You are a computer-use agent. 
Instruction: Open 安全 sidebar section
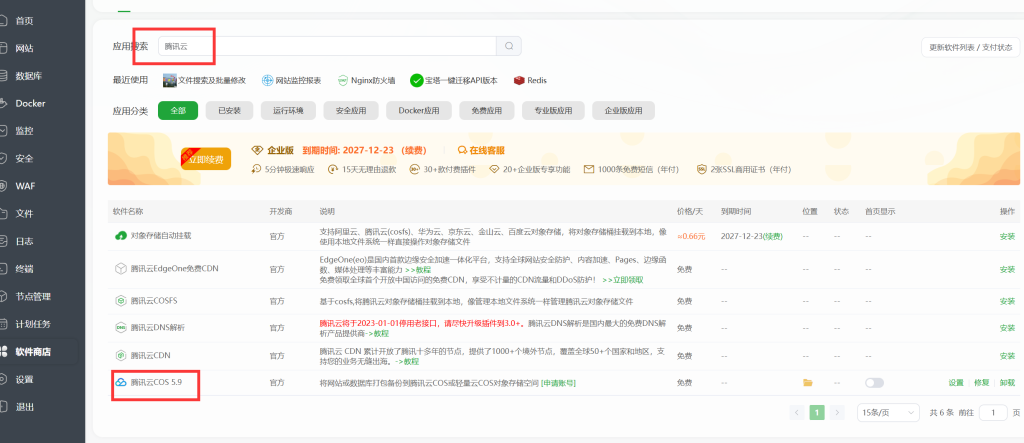coord(24,158)
